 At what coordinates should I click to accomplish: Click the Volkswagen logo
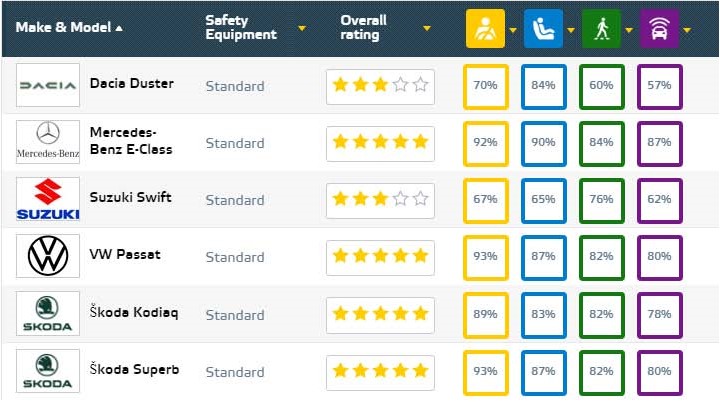pyautogui.click(x=47, y=256)
